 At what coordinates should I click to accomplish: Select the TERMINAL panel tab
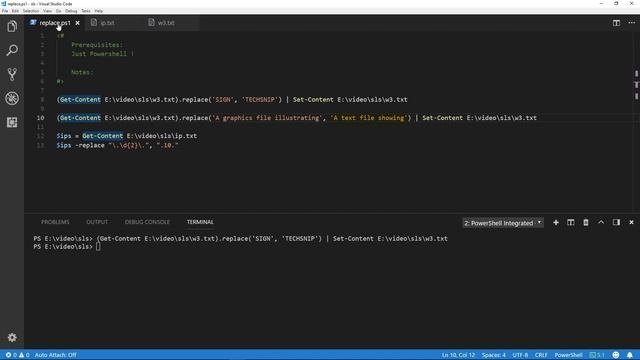point(200,222)
